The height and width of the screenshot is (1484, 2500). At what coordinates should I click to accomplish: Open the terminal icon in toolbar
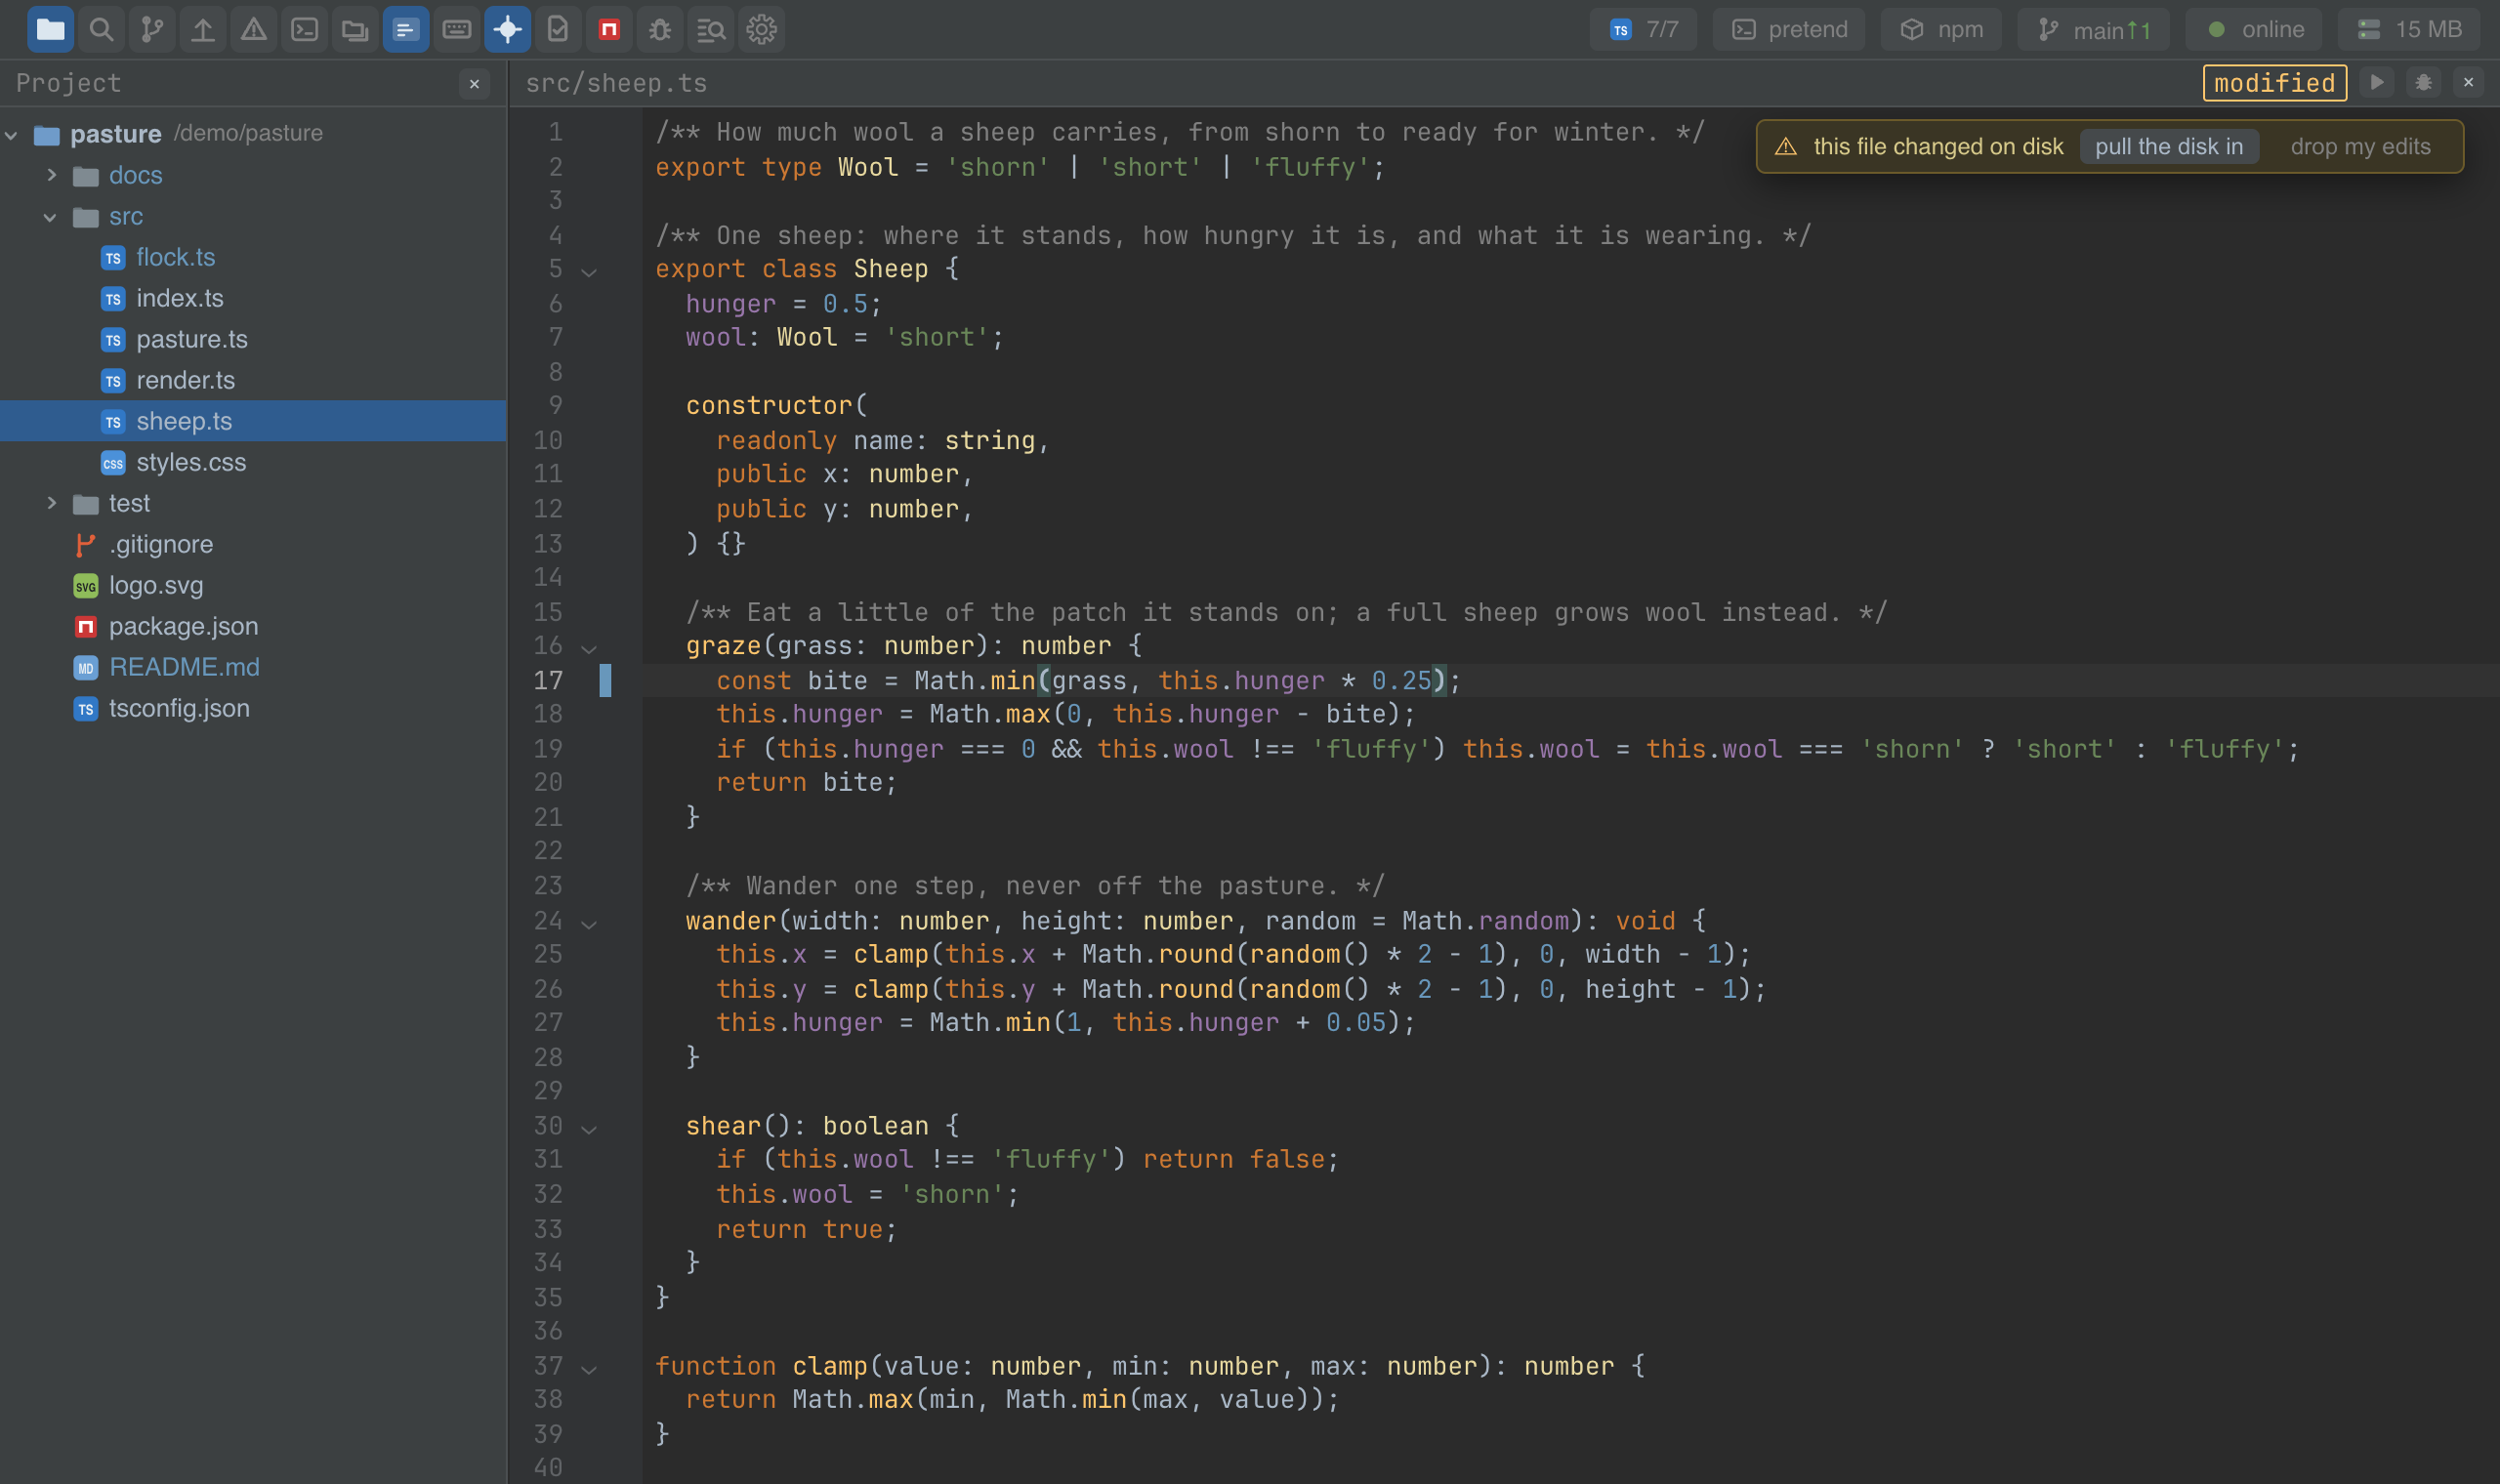[x=305, y=29]
